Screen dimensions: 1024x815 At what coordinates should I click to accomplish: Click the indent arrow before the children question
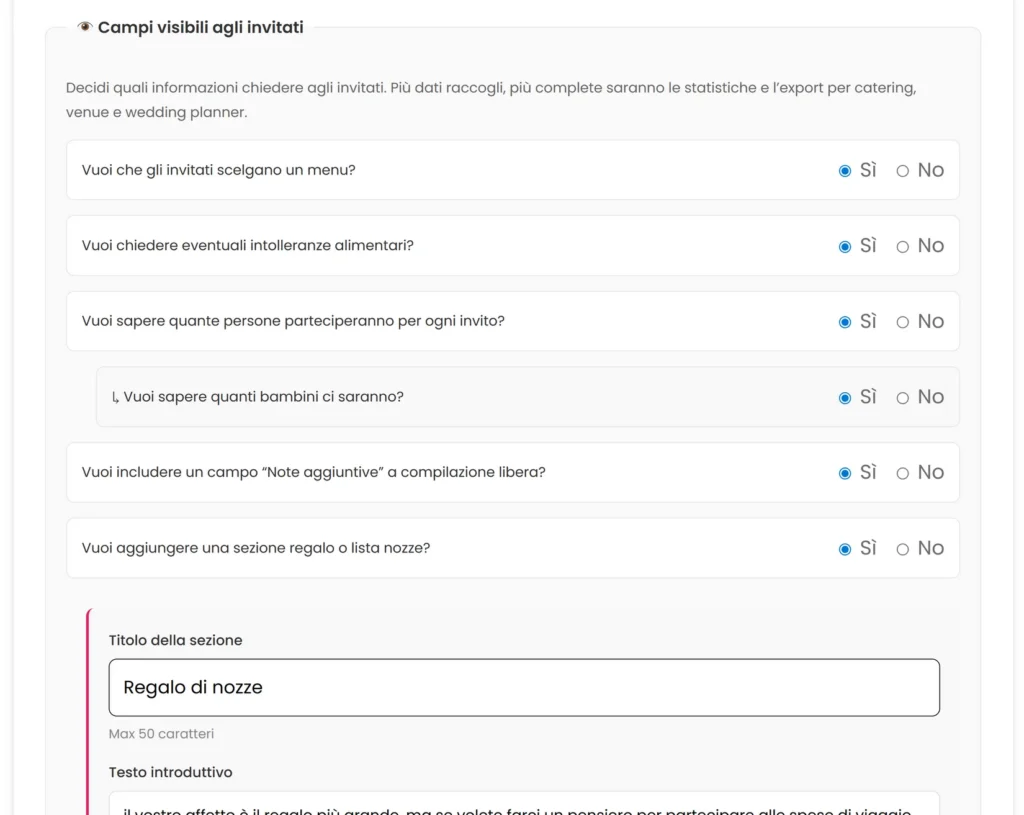(115, 397)
